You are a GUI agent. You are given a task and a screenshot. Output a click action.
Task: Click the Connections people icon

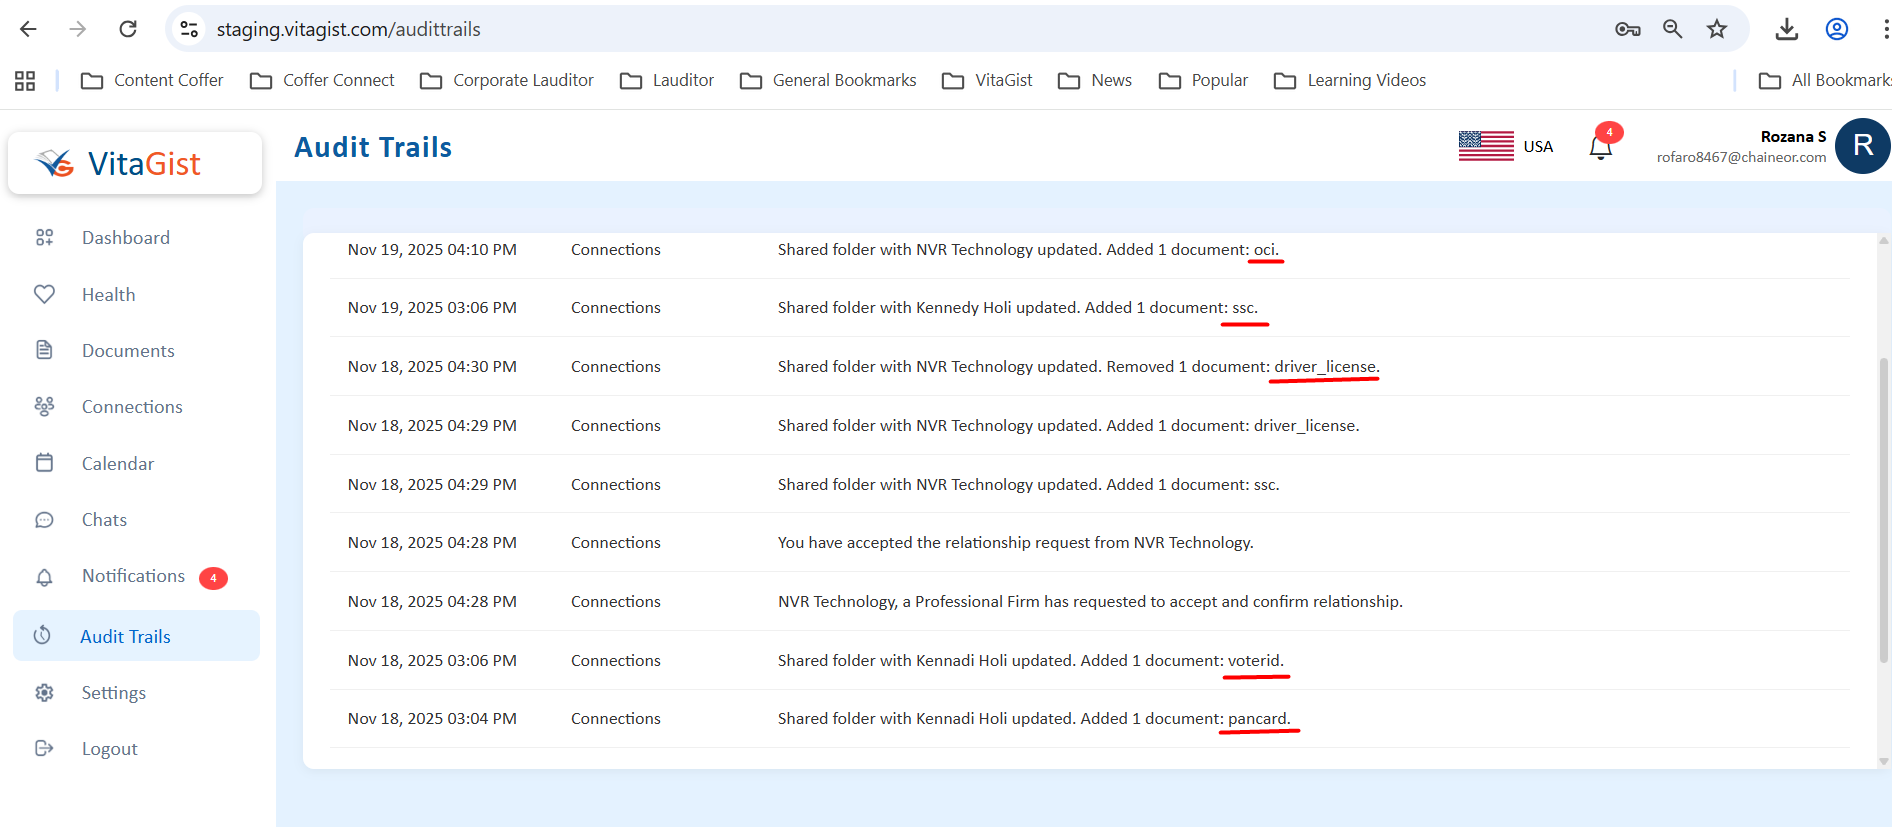click(x=44, y=406)
